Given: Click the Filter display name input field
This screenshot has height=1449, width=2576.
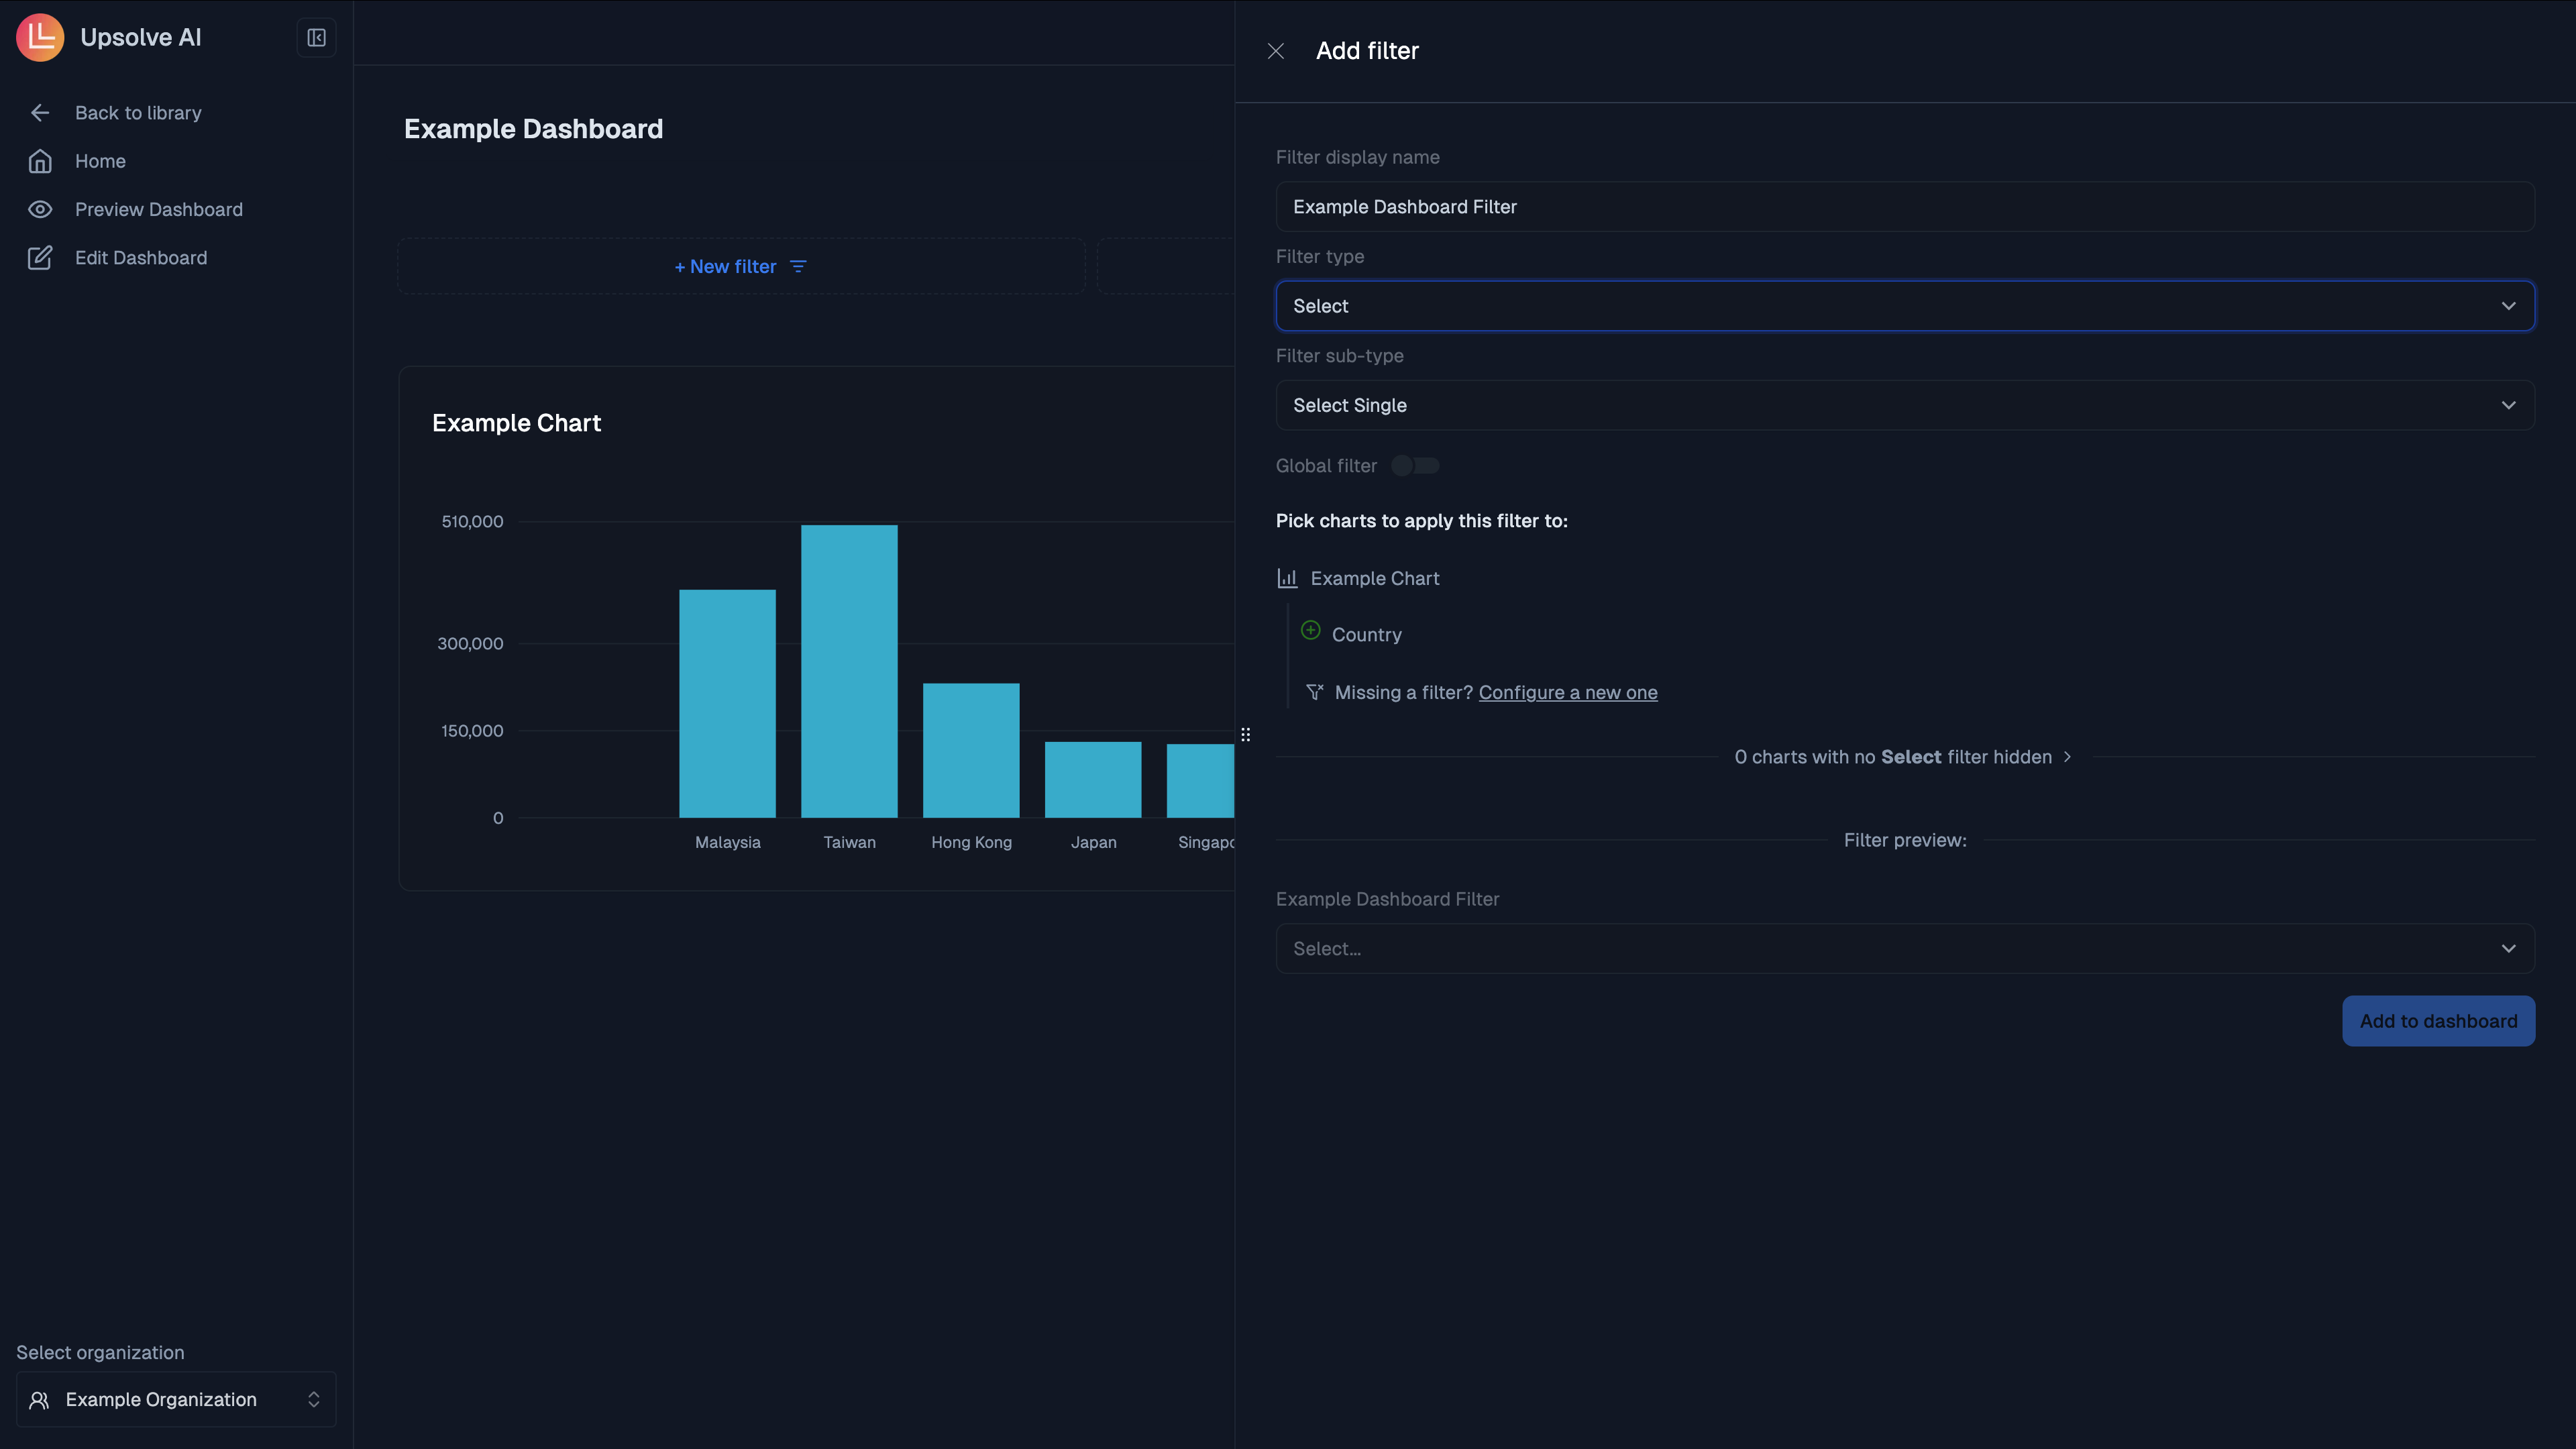Looking at the screenshot, I should (x=1904, y=206).
